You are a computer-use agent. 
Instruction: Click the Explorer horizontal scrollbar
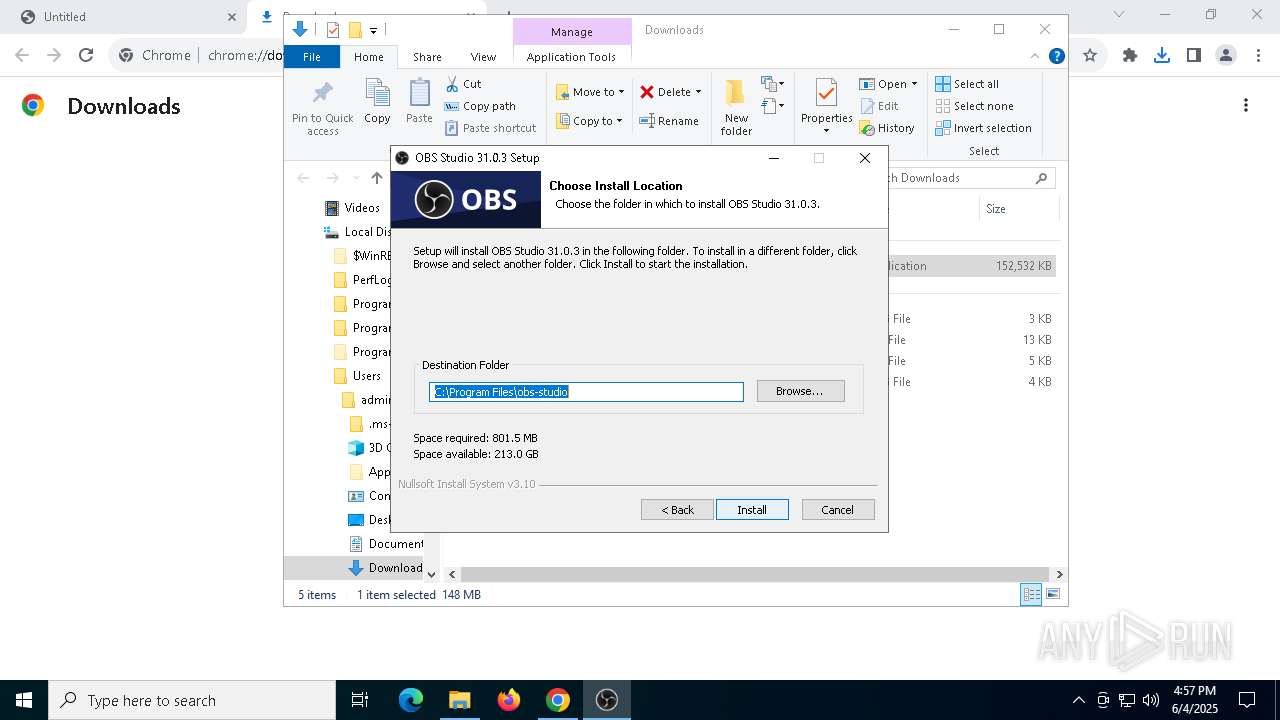(x=755, y=574)
